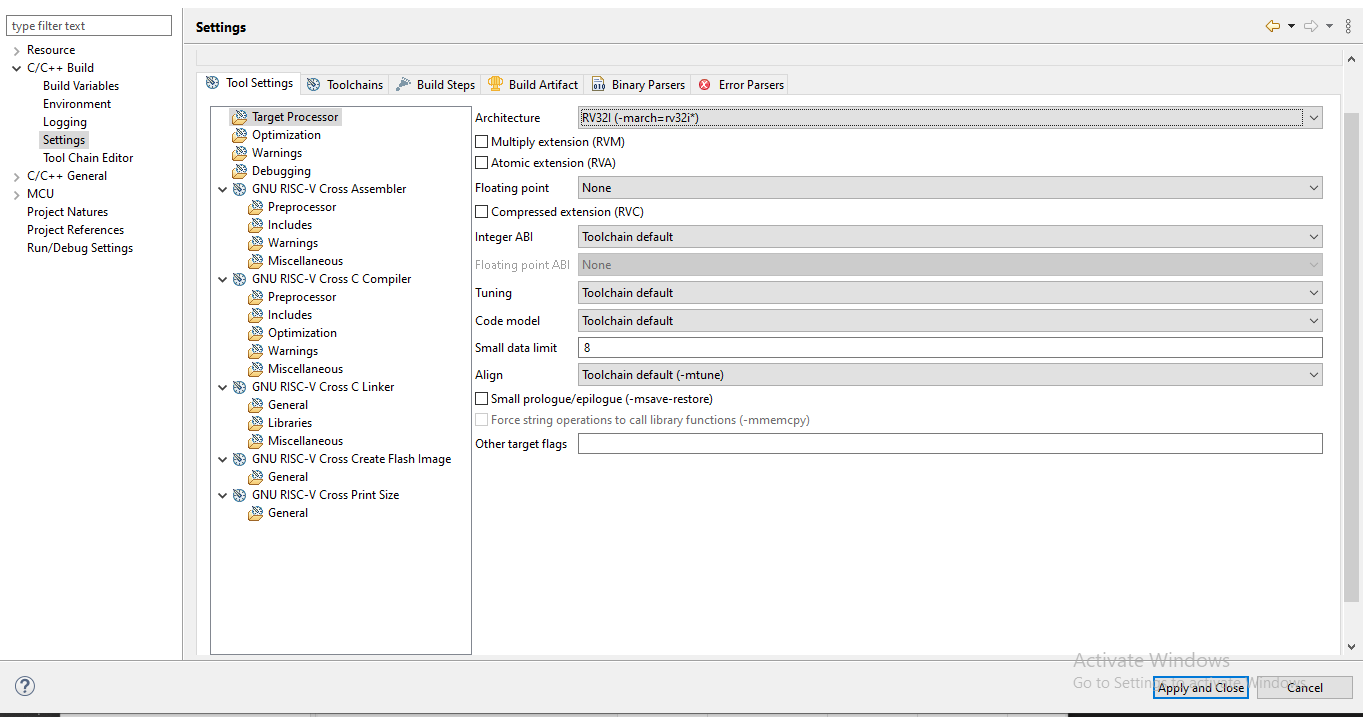Click the GNU RISC-V Cross C Linker icon
The image size is (1363, 717).
[240, 387]
